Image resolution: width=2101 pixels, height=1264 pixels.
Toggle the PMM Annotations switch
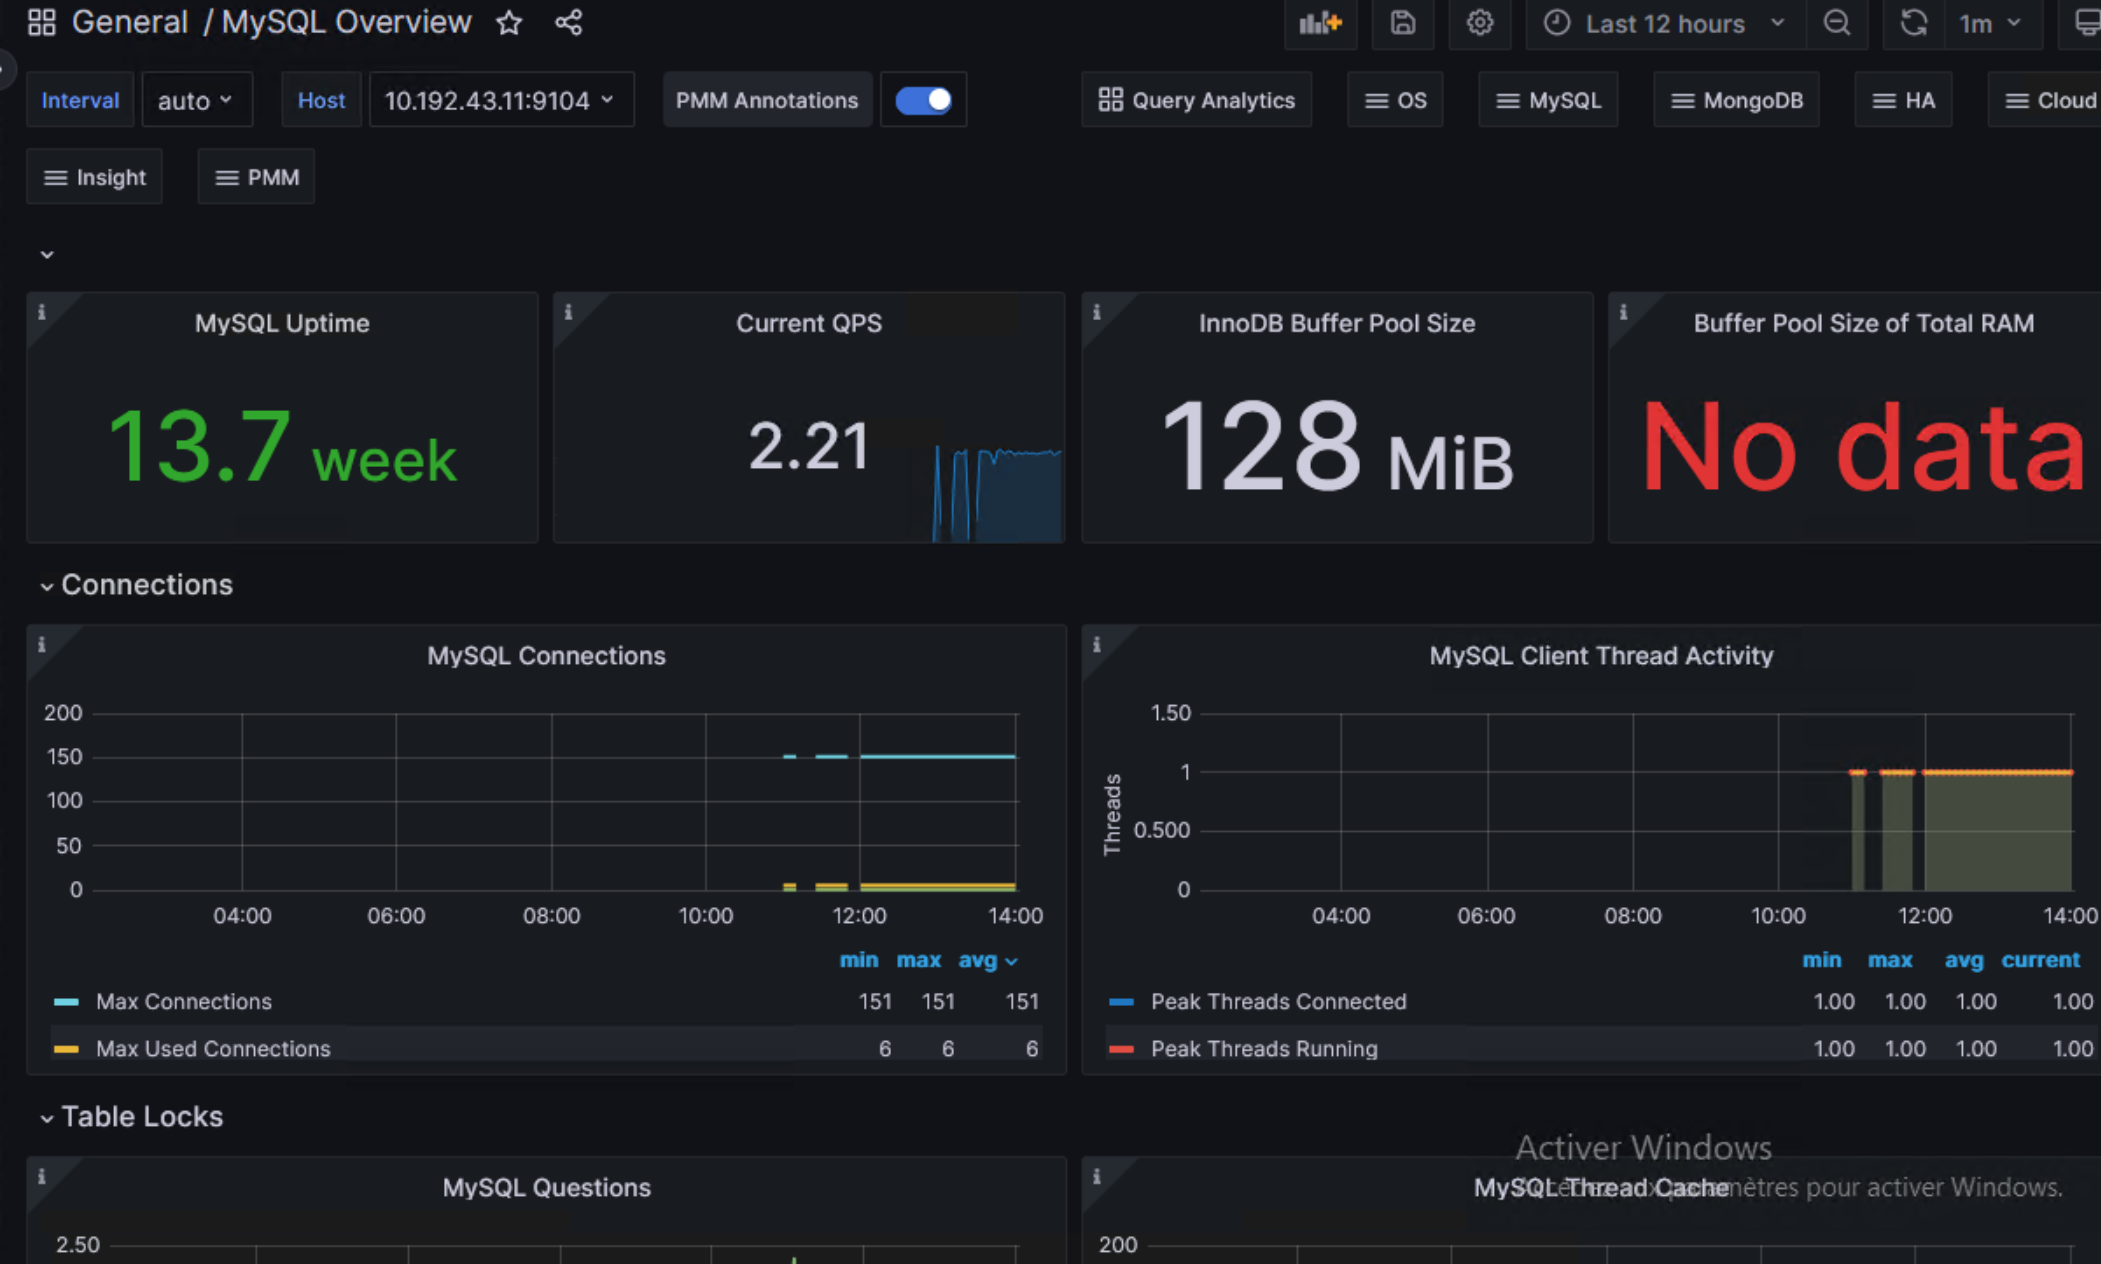tap(923, 100)
